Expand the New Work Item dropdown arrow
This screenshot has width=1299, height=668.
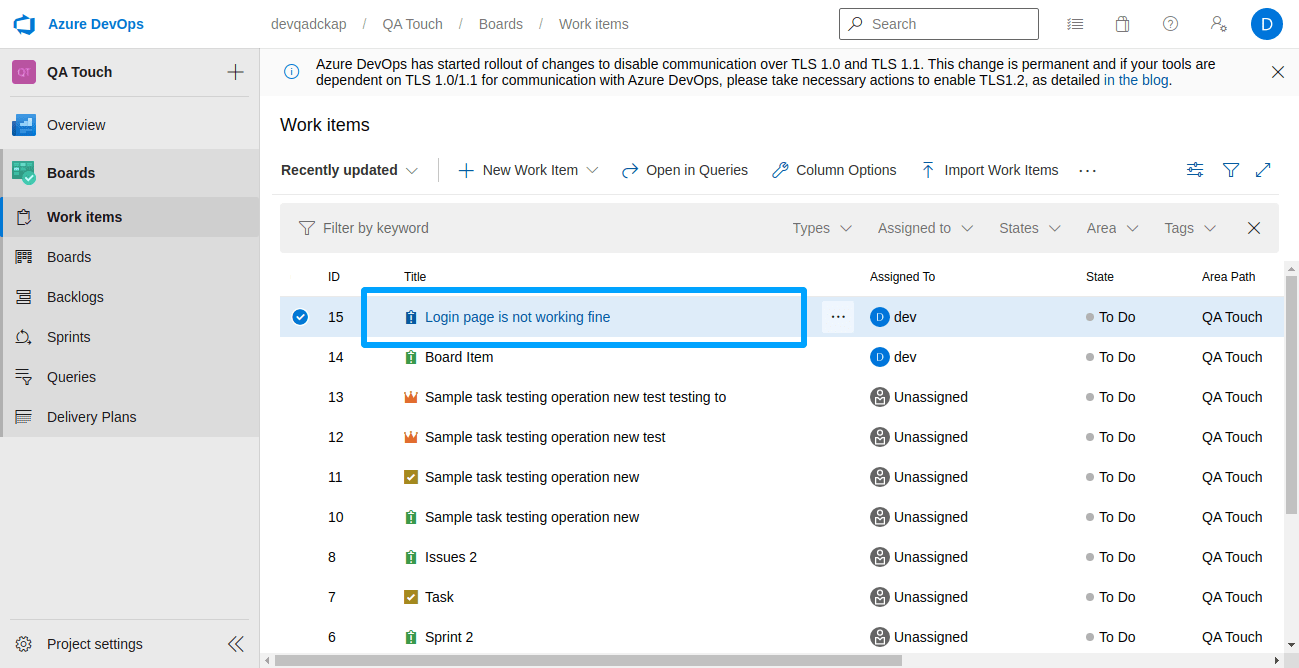click(594, 170)
